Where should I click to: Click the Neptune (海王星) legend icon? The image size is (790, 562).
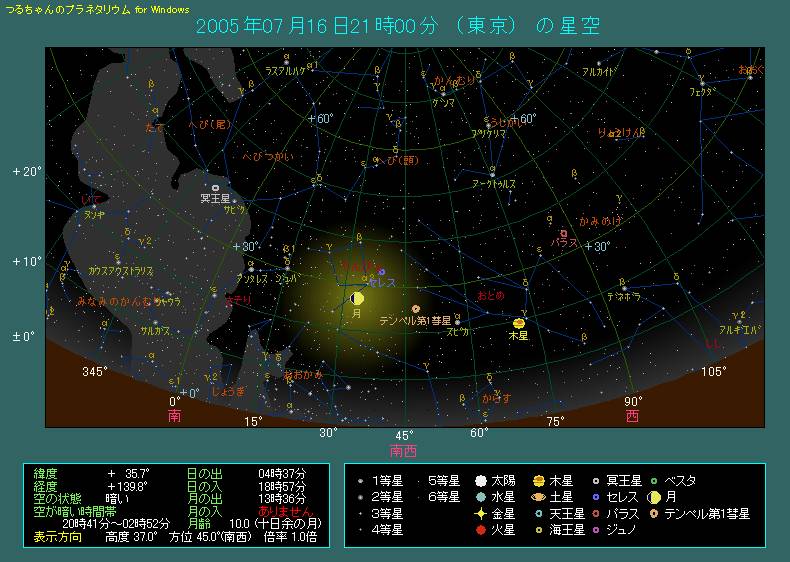(x=538, y=529)
